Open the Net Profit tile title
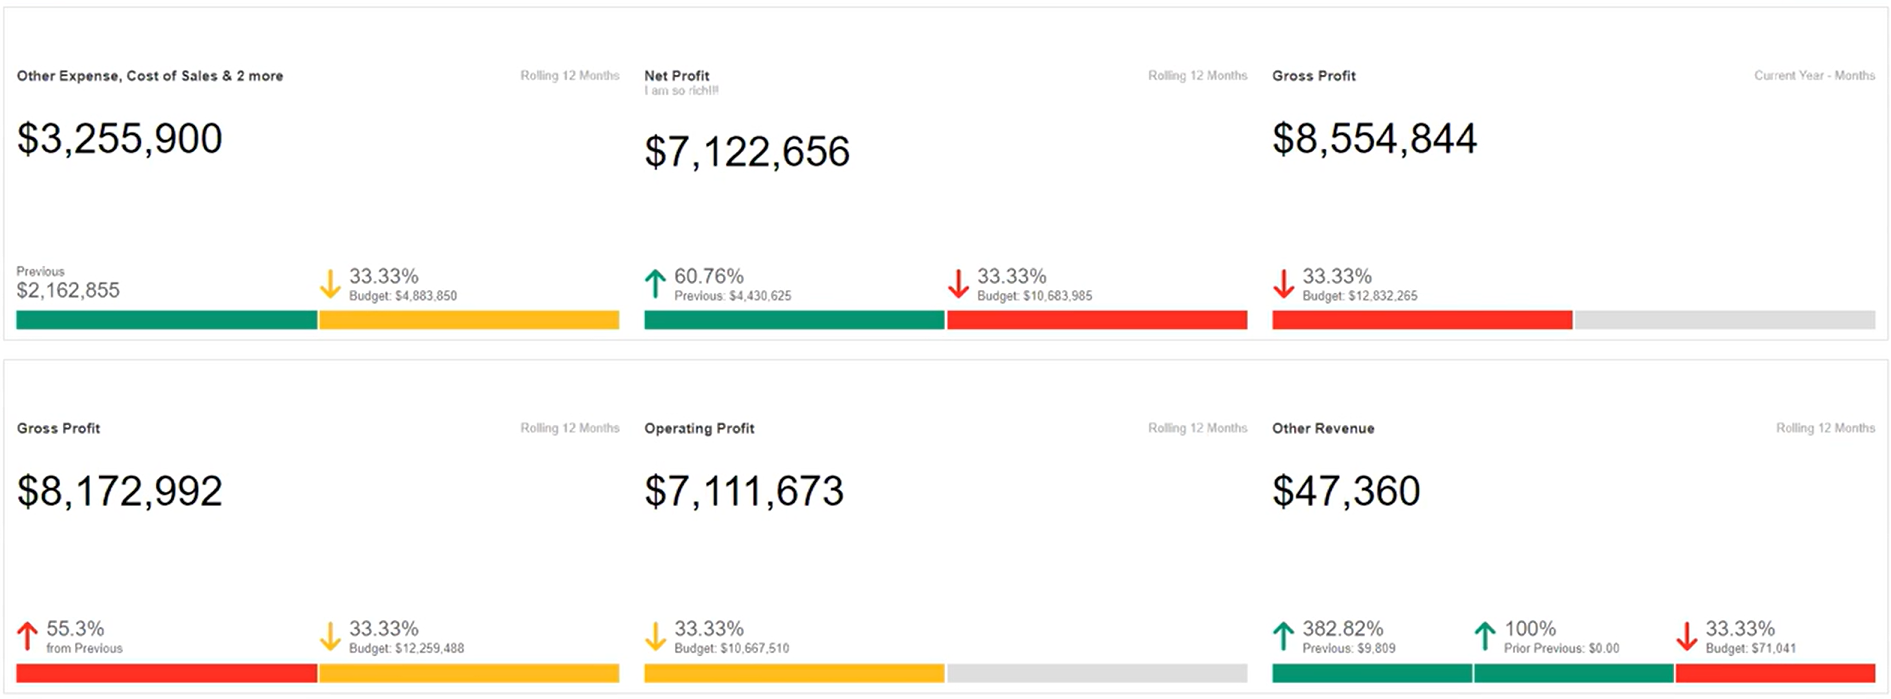This screenshot has height=699, width=1891. click(677, 76)
